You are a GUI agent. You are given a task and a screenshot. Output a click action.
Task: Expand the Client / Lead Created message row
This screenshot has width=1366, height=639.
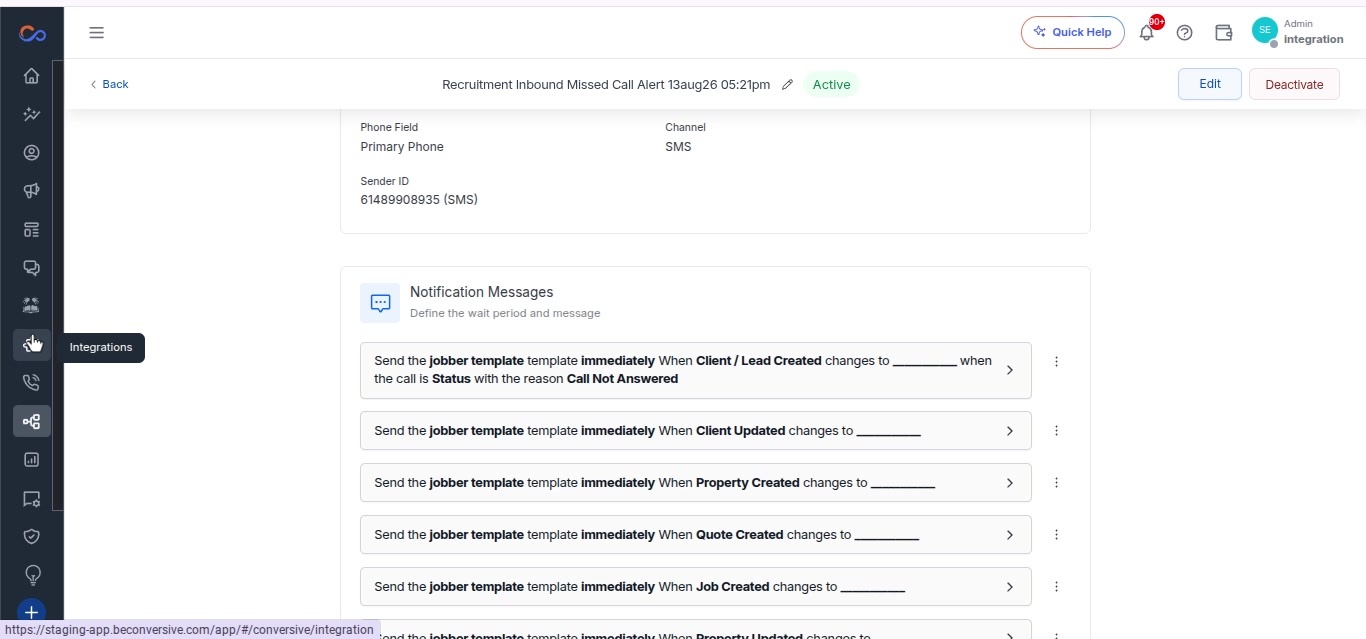695,370
